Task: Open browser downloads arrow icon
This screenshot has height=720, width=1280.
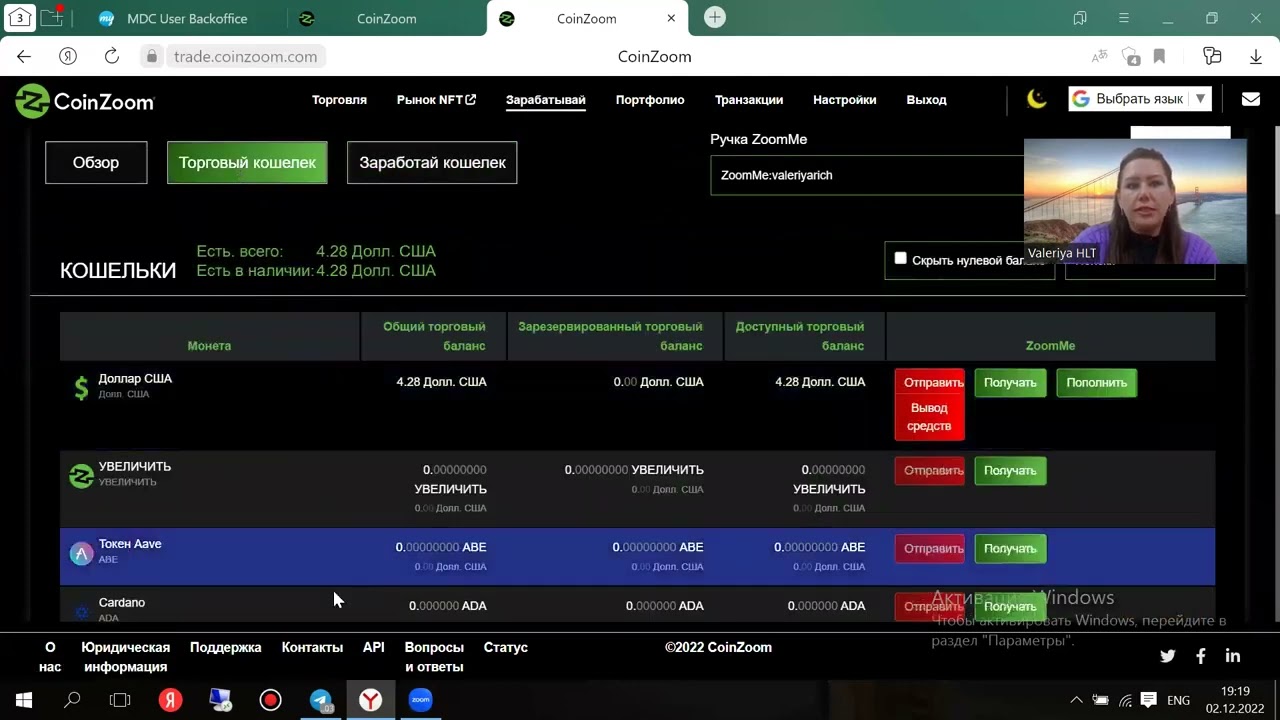Action: [1256, 57]
